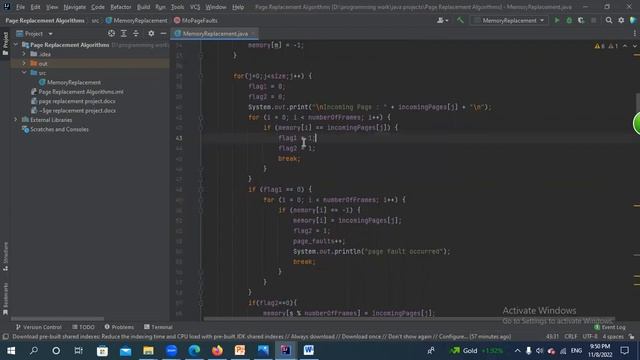This screenshot has height=360, width=640.
Task: Click the Stop process icon
Action: click(593, 20)
